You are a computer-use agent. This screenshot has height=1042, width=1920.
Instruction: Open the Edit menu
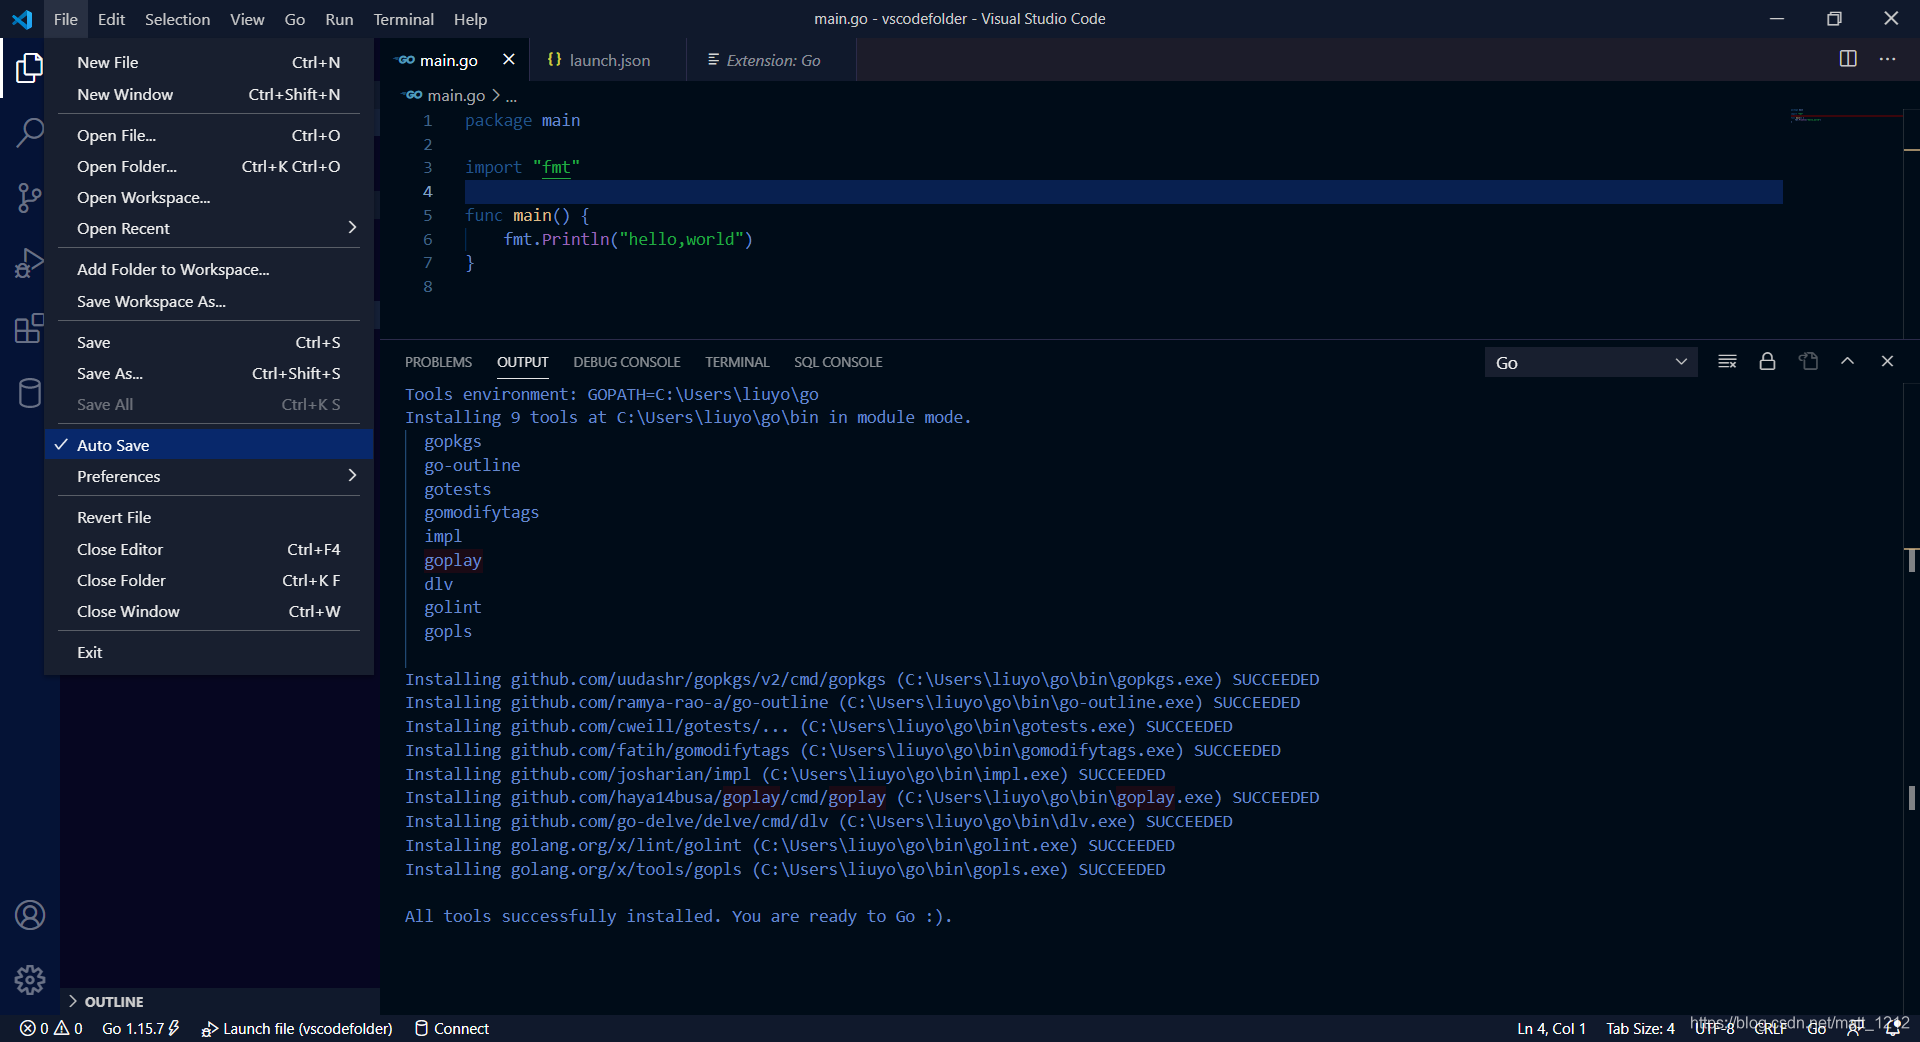(x=111, y=19)
